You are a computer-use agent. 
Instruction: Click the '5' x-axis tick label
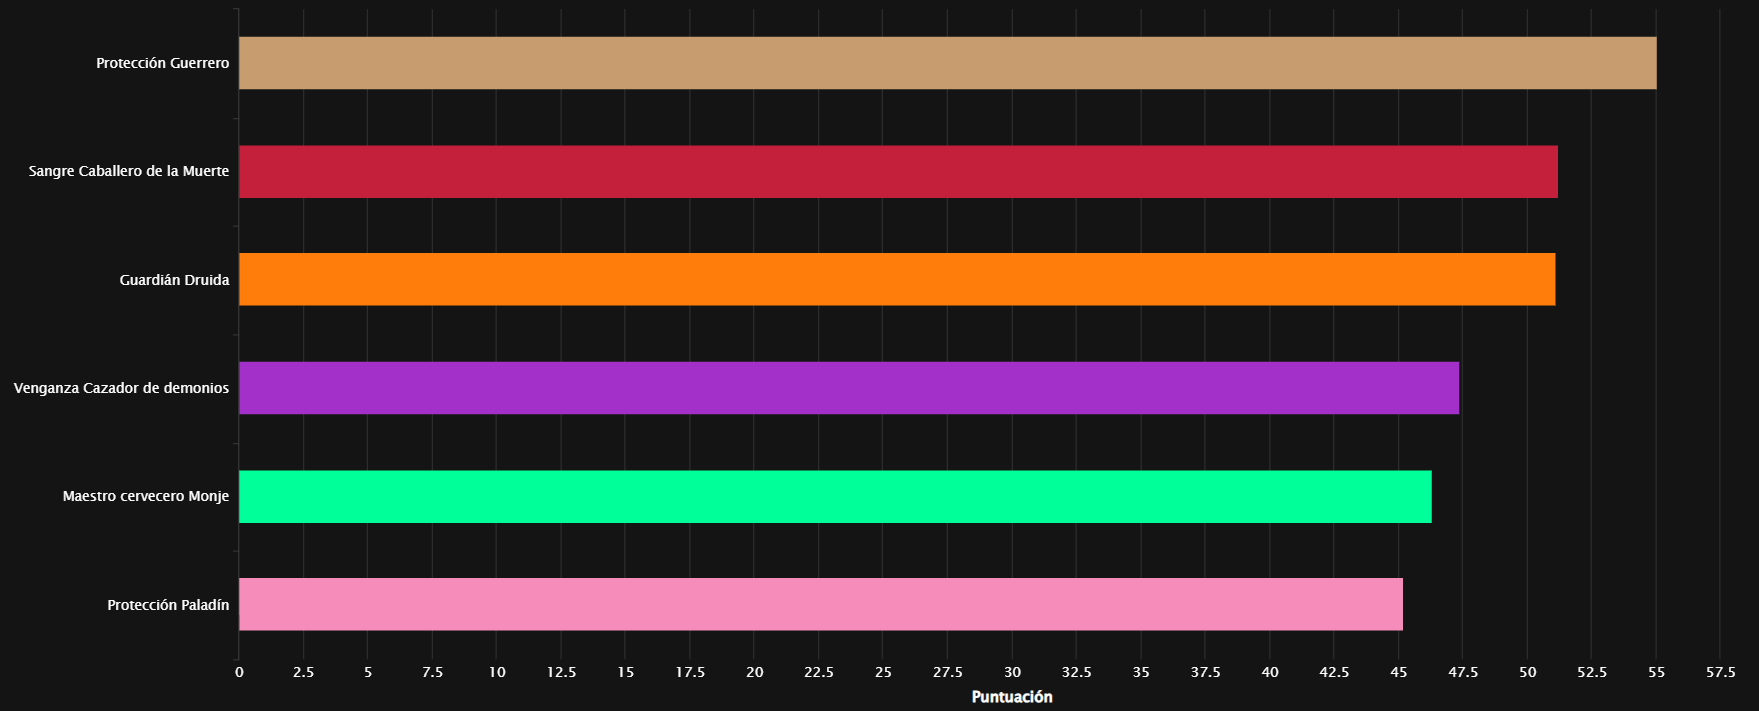point(368,672)
